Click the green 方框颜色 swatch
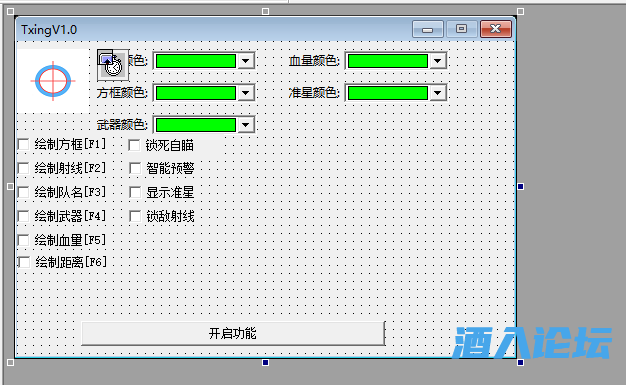 pyautogui.click(x=196, y=93)
